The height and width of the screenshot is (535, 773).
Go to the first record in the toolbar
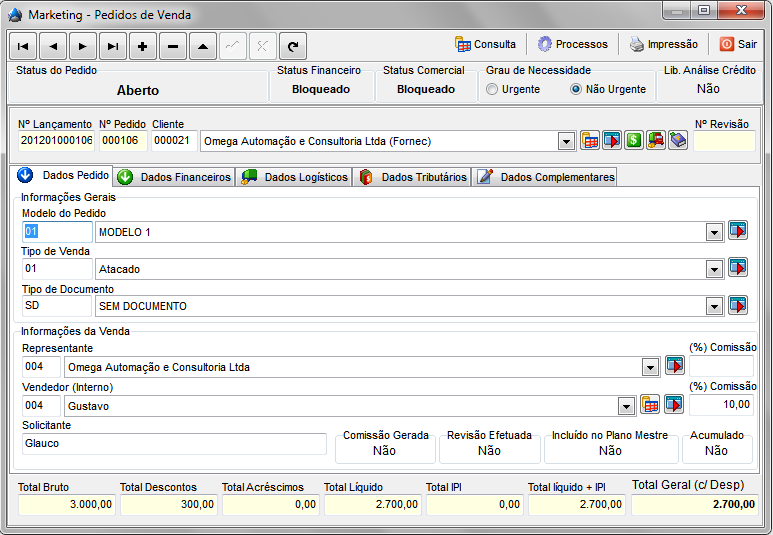(23, 46)
